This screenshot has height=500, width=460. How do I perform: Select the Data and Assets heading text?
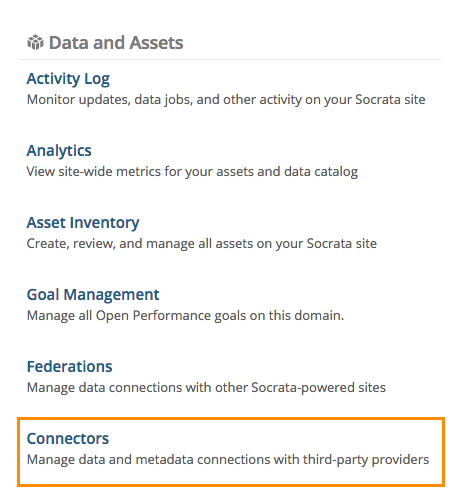coord(116,43)
